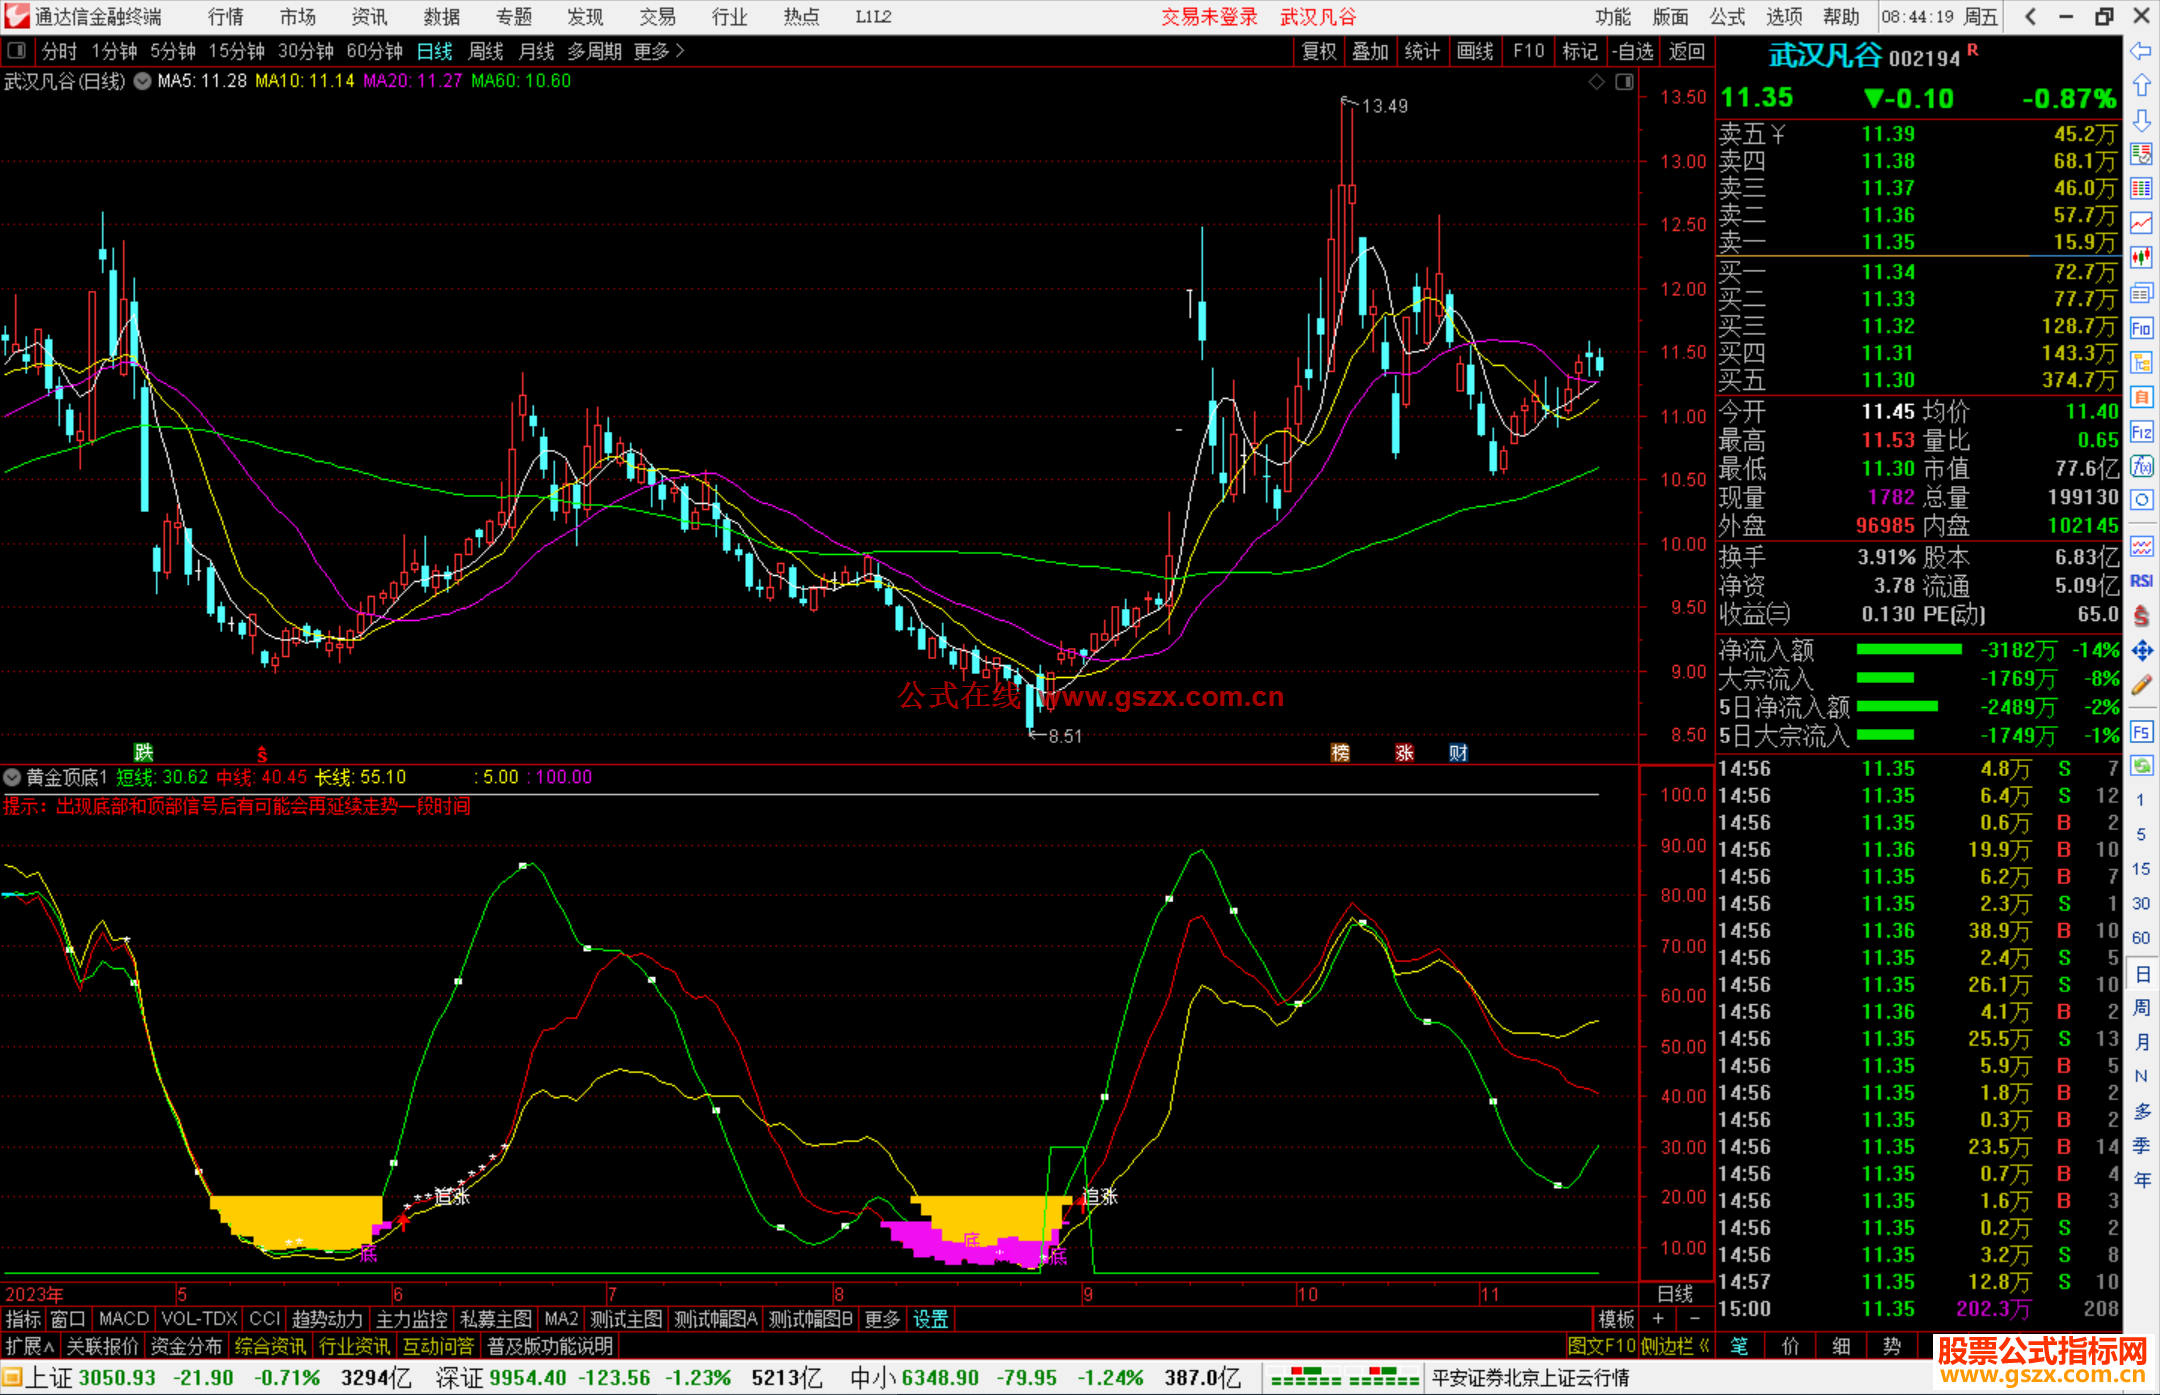Open the 行情 menu
The height and width of the screenshot is (1395, 2160).
click(225, 17)
